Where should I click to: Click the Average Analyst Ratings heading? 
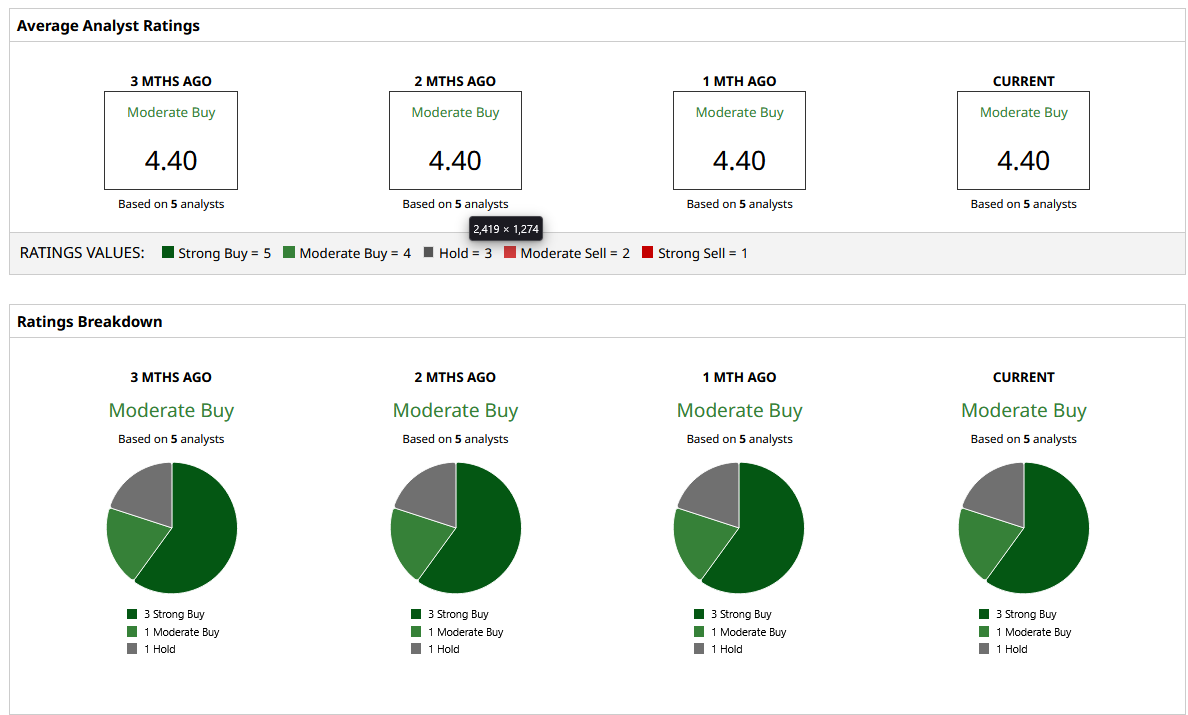(108, 26)
